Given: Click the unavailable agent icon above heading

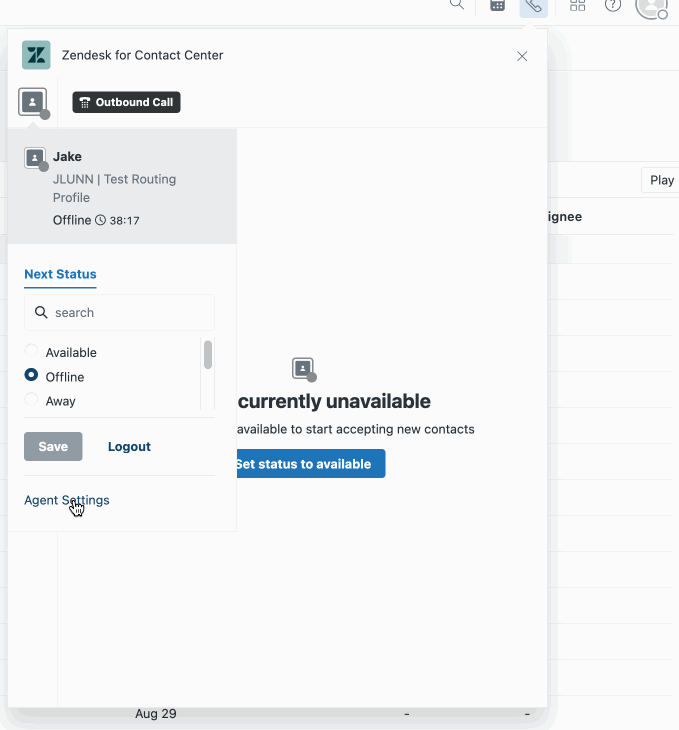Looking at the screenshot, I should pos(304,370).
